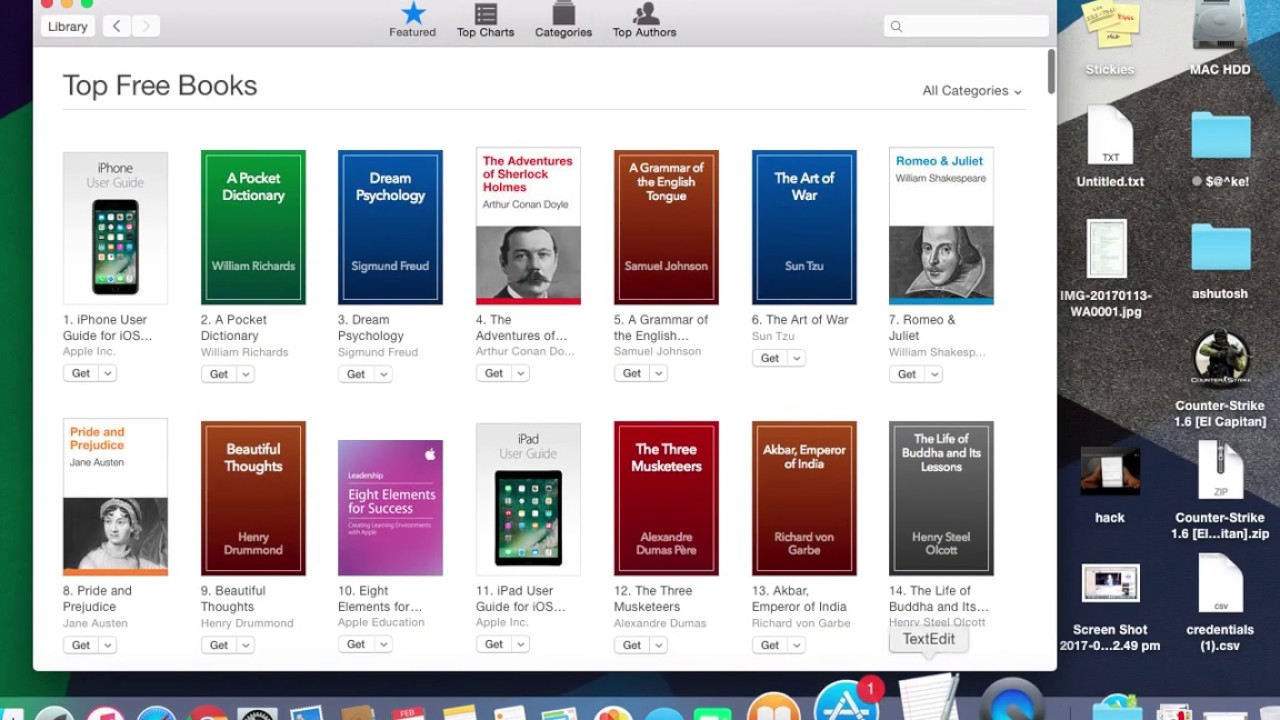Open The Three Musketeers cover
Image resolution: width=1280 pixels, height=720 pixels.
pos(666,498)
